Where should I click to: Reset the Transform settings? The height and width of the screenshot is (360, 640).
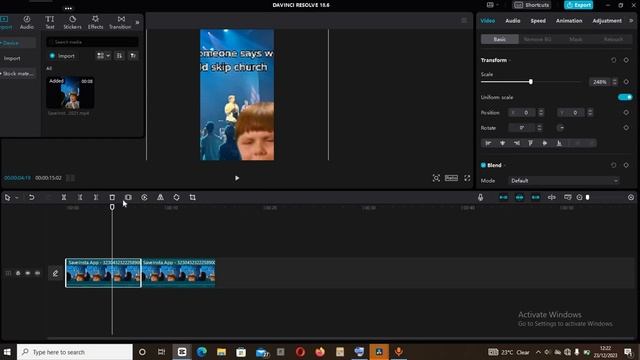tap(613, 60)
